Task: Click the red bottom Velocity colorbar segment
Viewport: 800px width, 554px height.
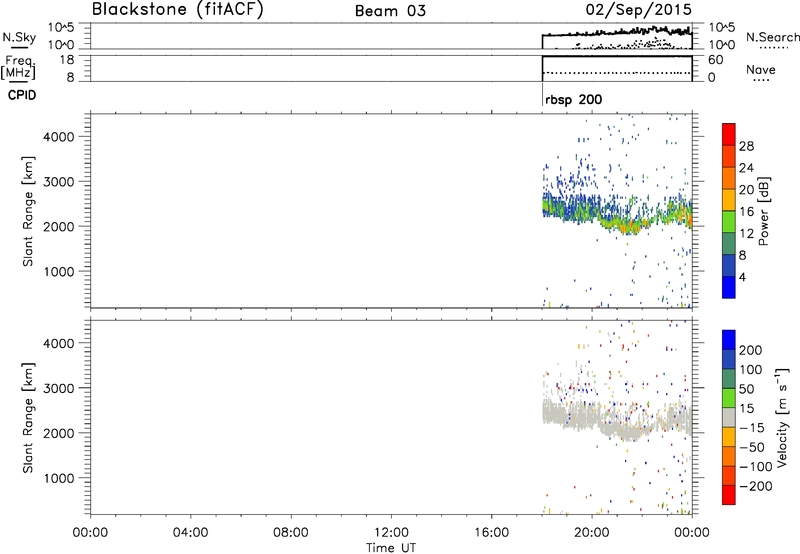Action: tap(729, 495)
